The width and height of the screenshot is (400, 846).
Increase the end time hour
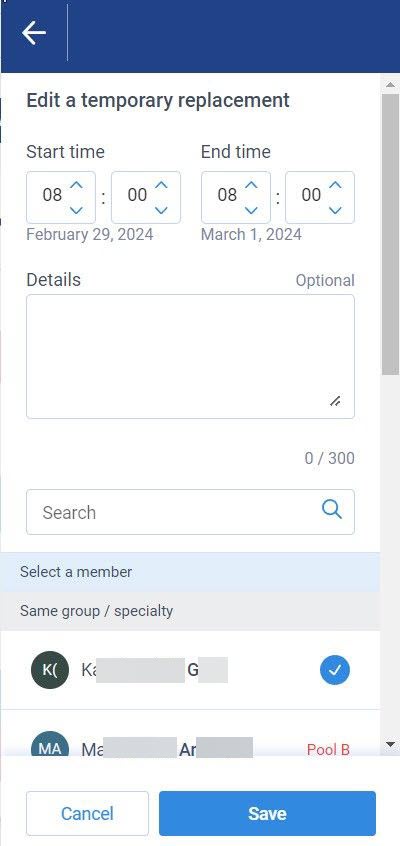pos(251,185)
